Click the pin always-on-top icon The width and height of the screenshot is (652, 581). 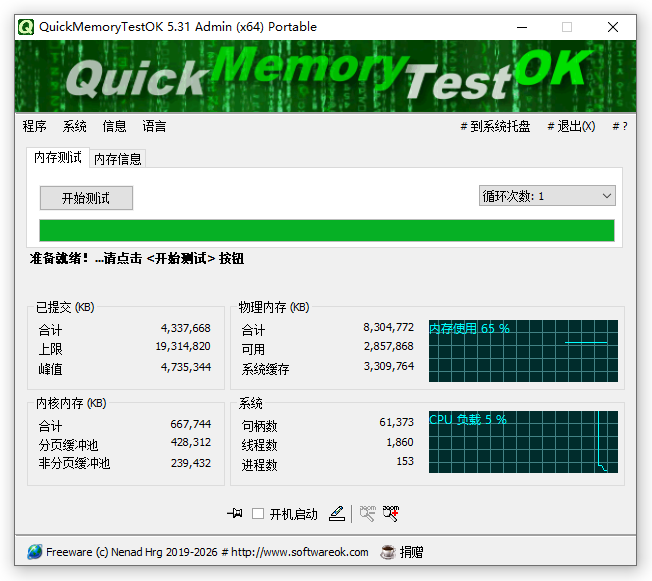click(x=235, y=513)
